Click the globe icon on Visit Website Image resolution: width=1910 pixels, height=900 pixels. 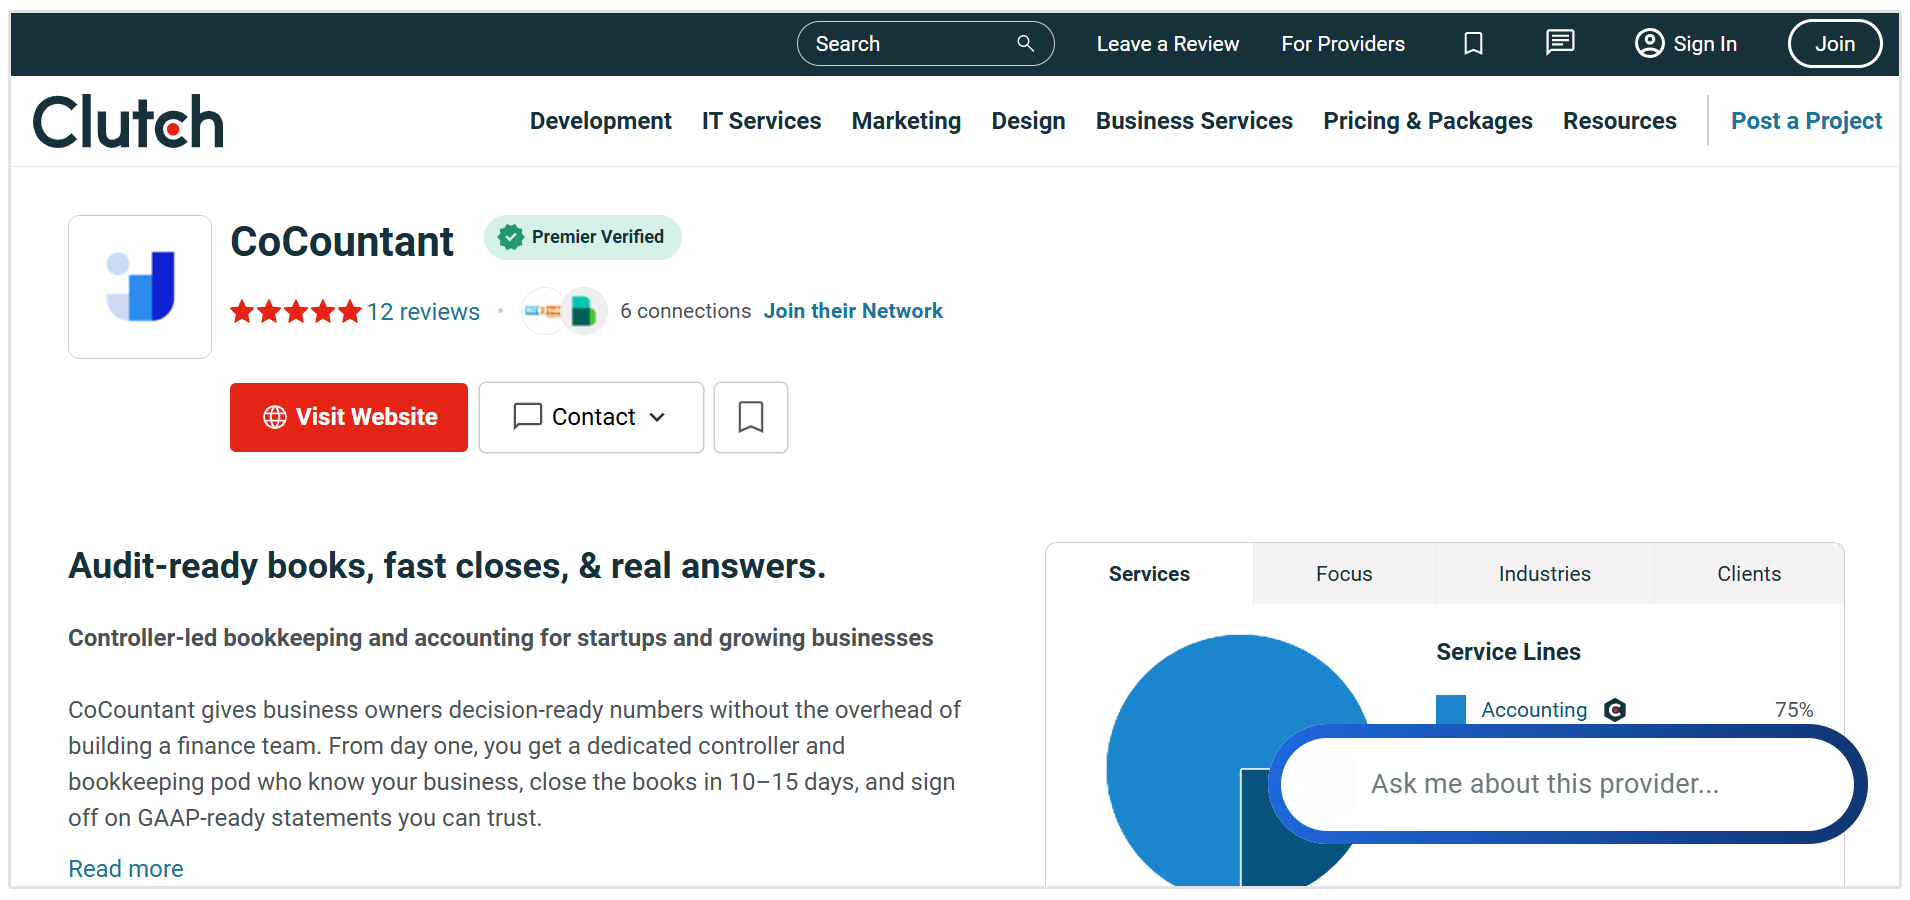[x=275, y=417]
